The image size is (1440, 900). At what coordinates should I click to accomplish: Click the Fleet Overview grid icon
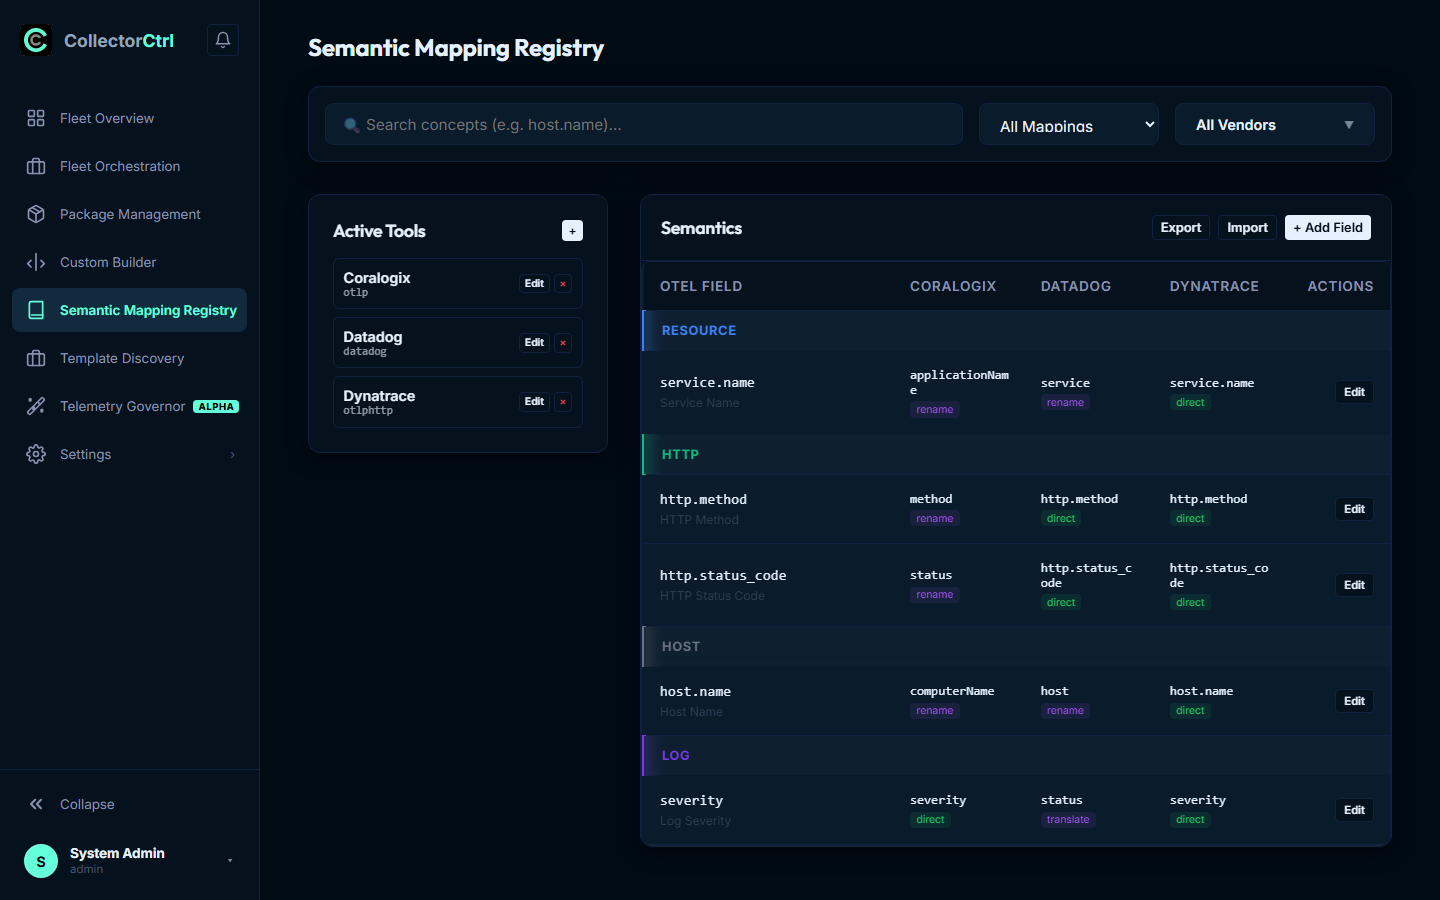coord(36,118)
